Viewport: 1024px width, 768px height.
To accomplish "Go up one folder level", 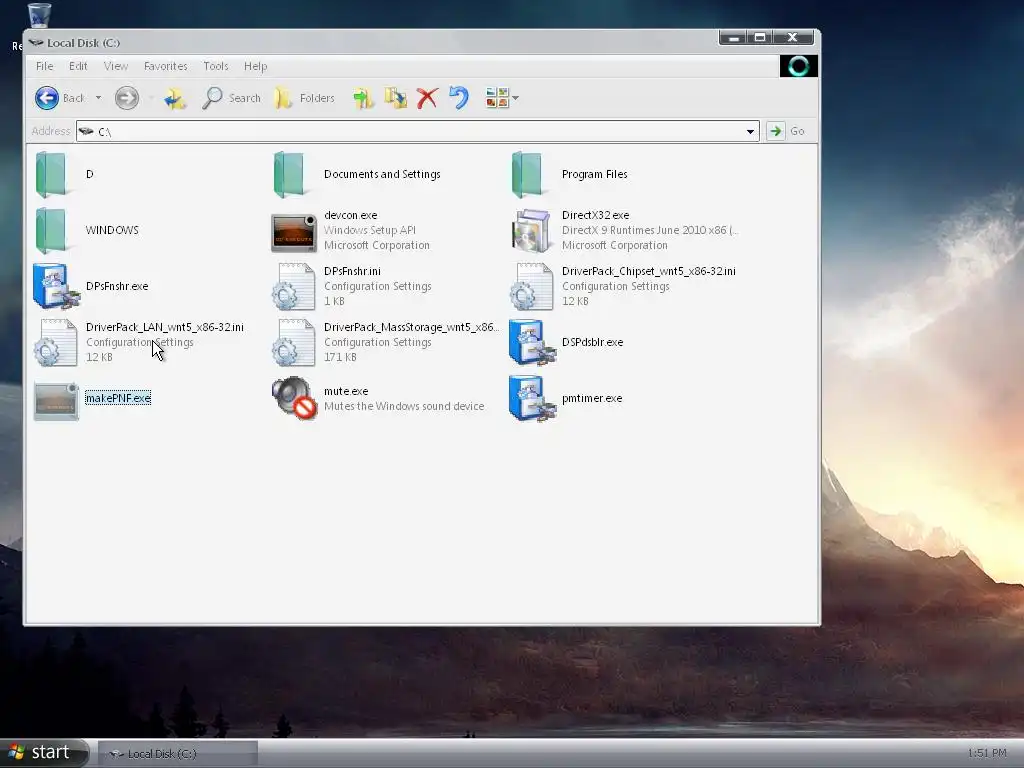I will click(x=174, y=98).
